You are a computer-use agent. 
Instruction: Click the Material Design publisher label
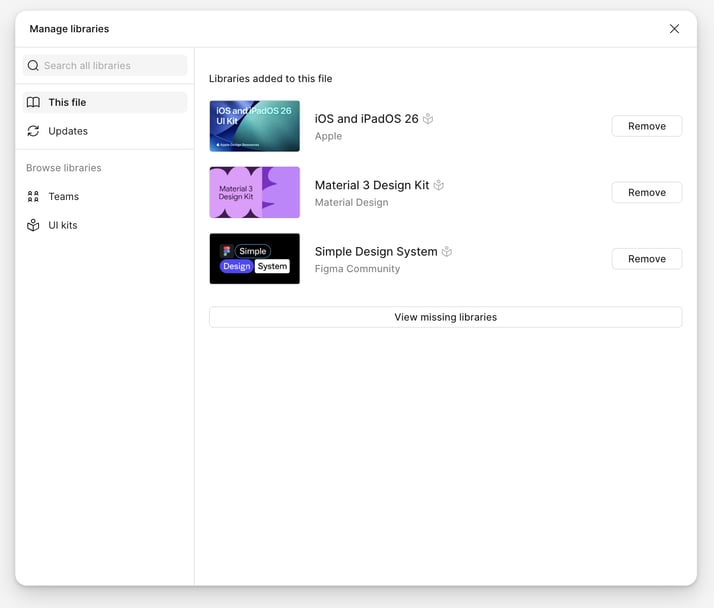pos(352,202)
